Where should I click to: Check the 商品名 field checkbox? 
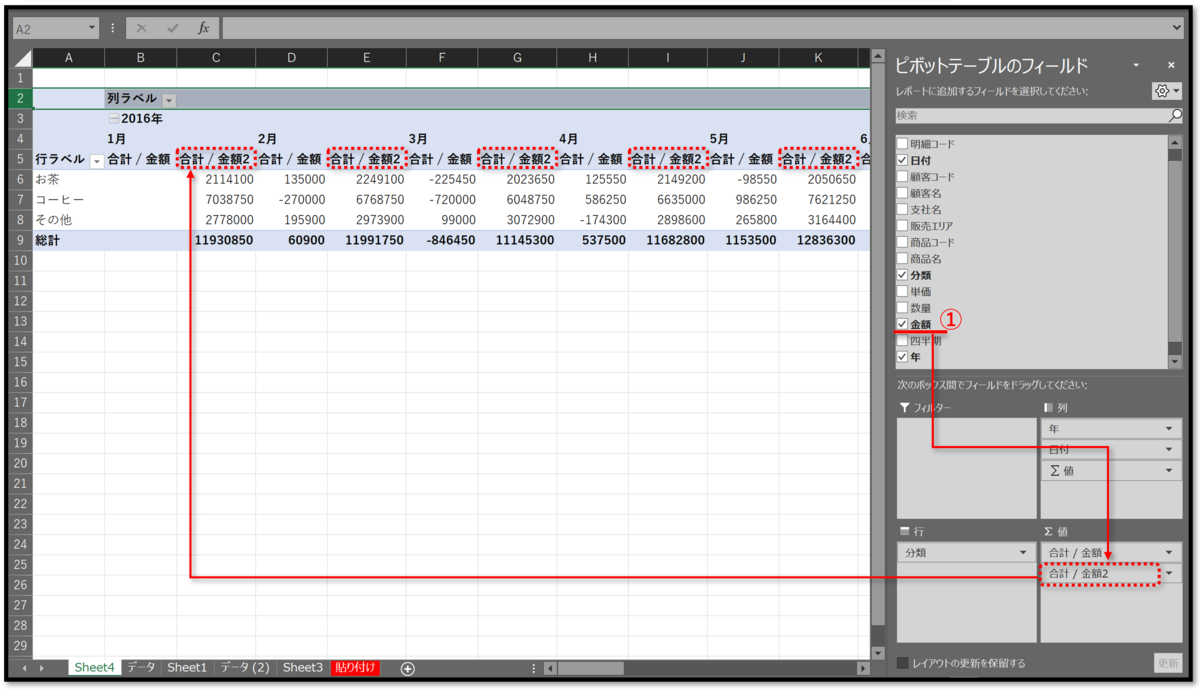tap(903, 259)
